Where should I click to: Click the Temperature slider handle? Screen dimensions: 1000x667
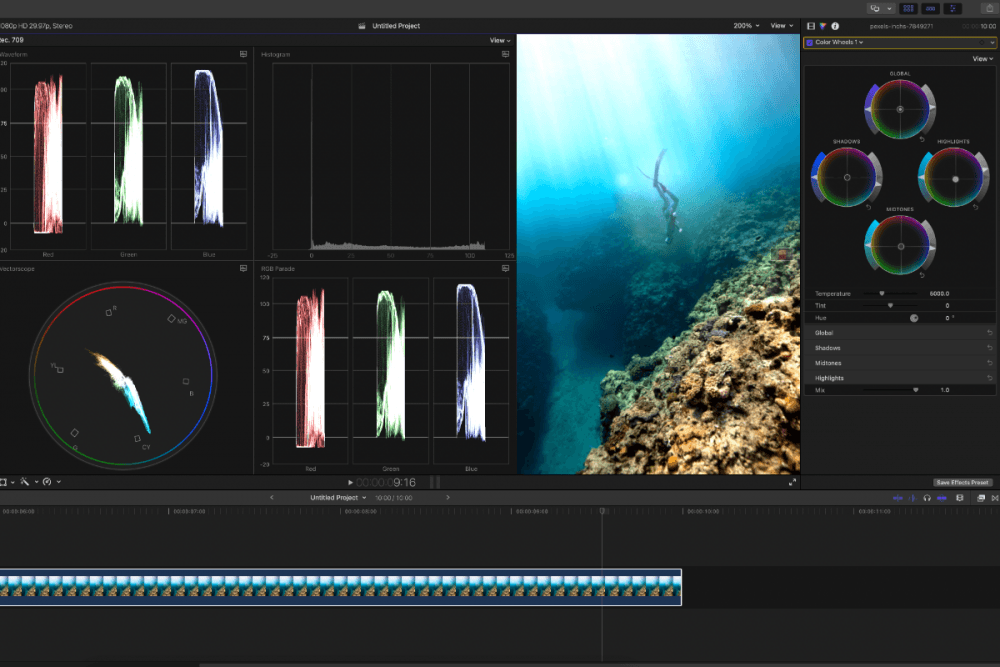tap(882, 293)
